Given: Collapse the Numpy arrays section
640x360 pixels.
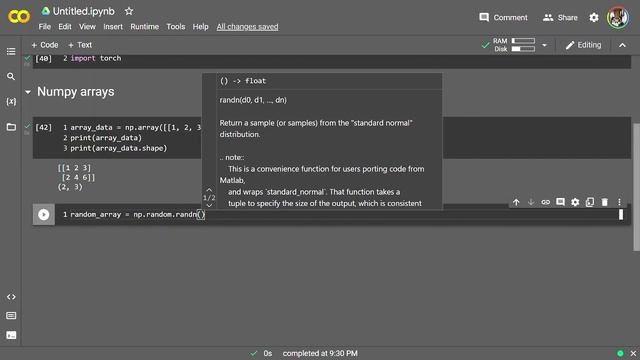Looking at the screenshot, I should click(x=28, y=92).
